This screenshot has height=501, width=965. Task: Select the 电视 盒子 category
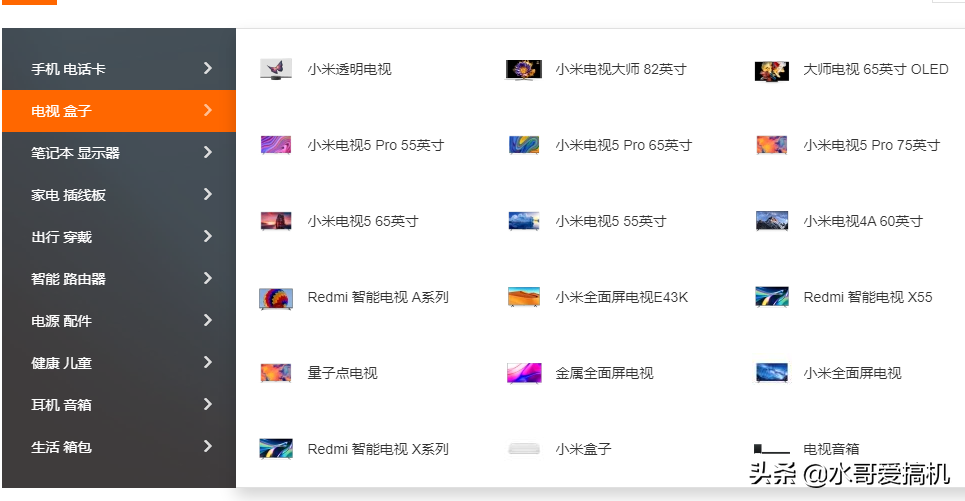coord(119,111)
